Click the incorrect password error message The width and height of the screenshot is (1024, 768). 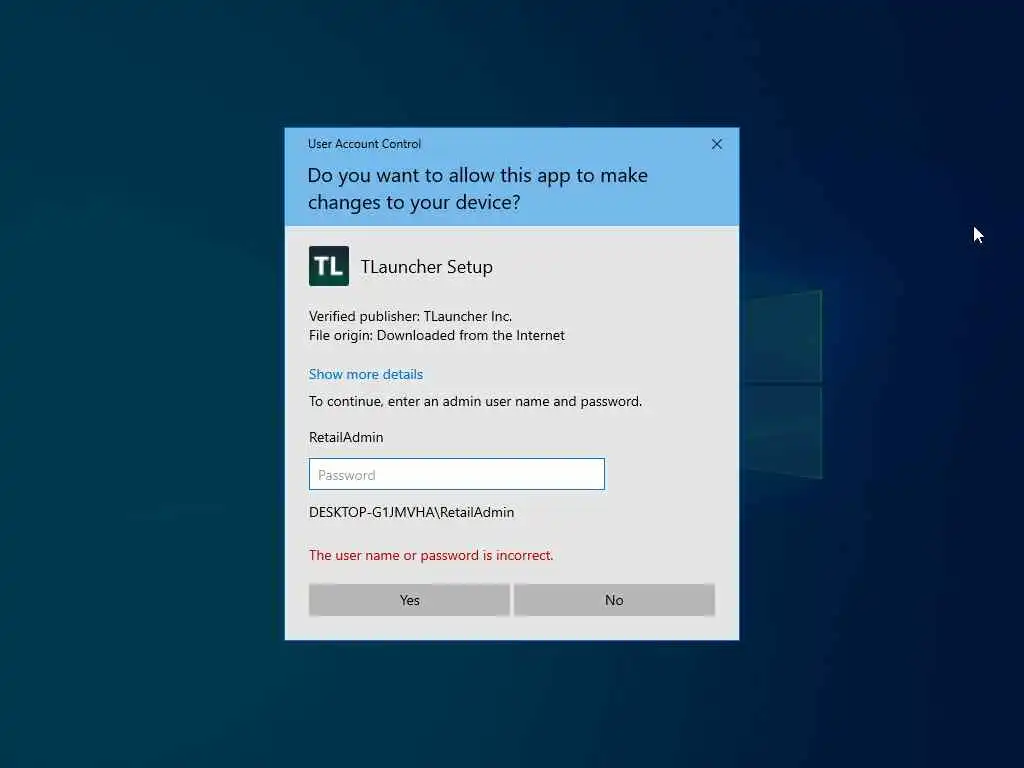pos(431,555)
